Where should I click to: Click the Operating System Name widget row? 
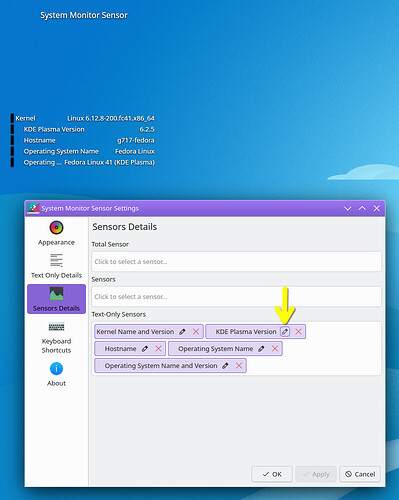(83, 151)
